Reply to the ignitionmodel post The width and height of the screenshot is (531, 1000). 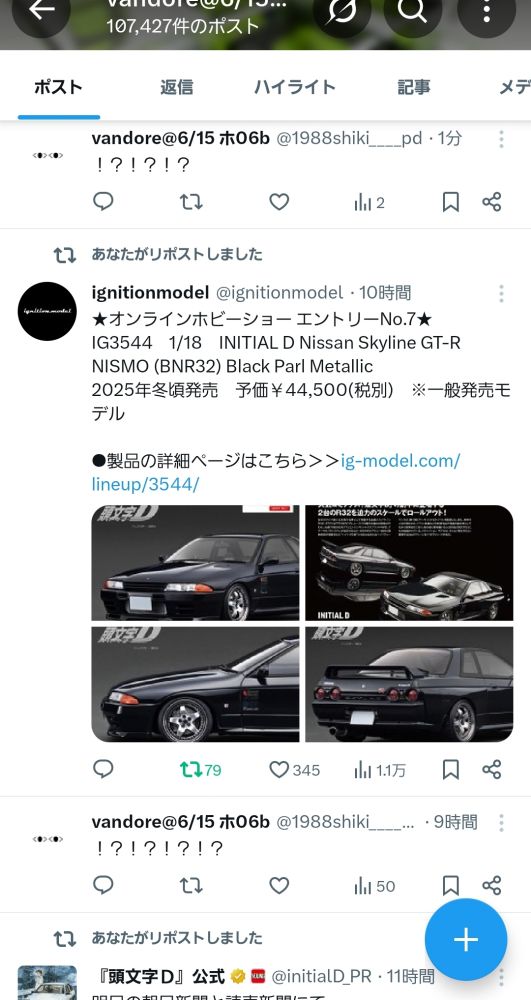point(103,769)
